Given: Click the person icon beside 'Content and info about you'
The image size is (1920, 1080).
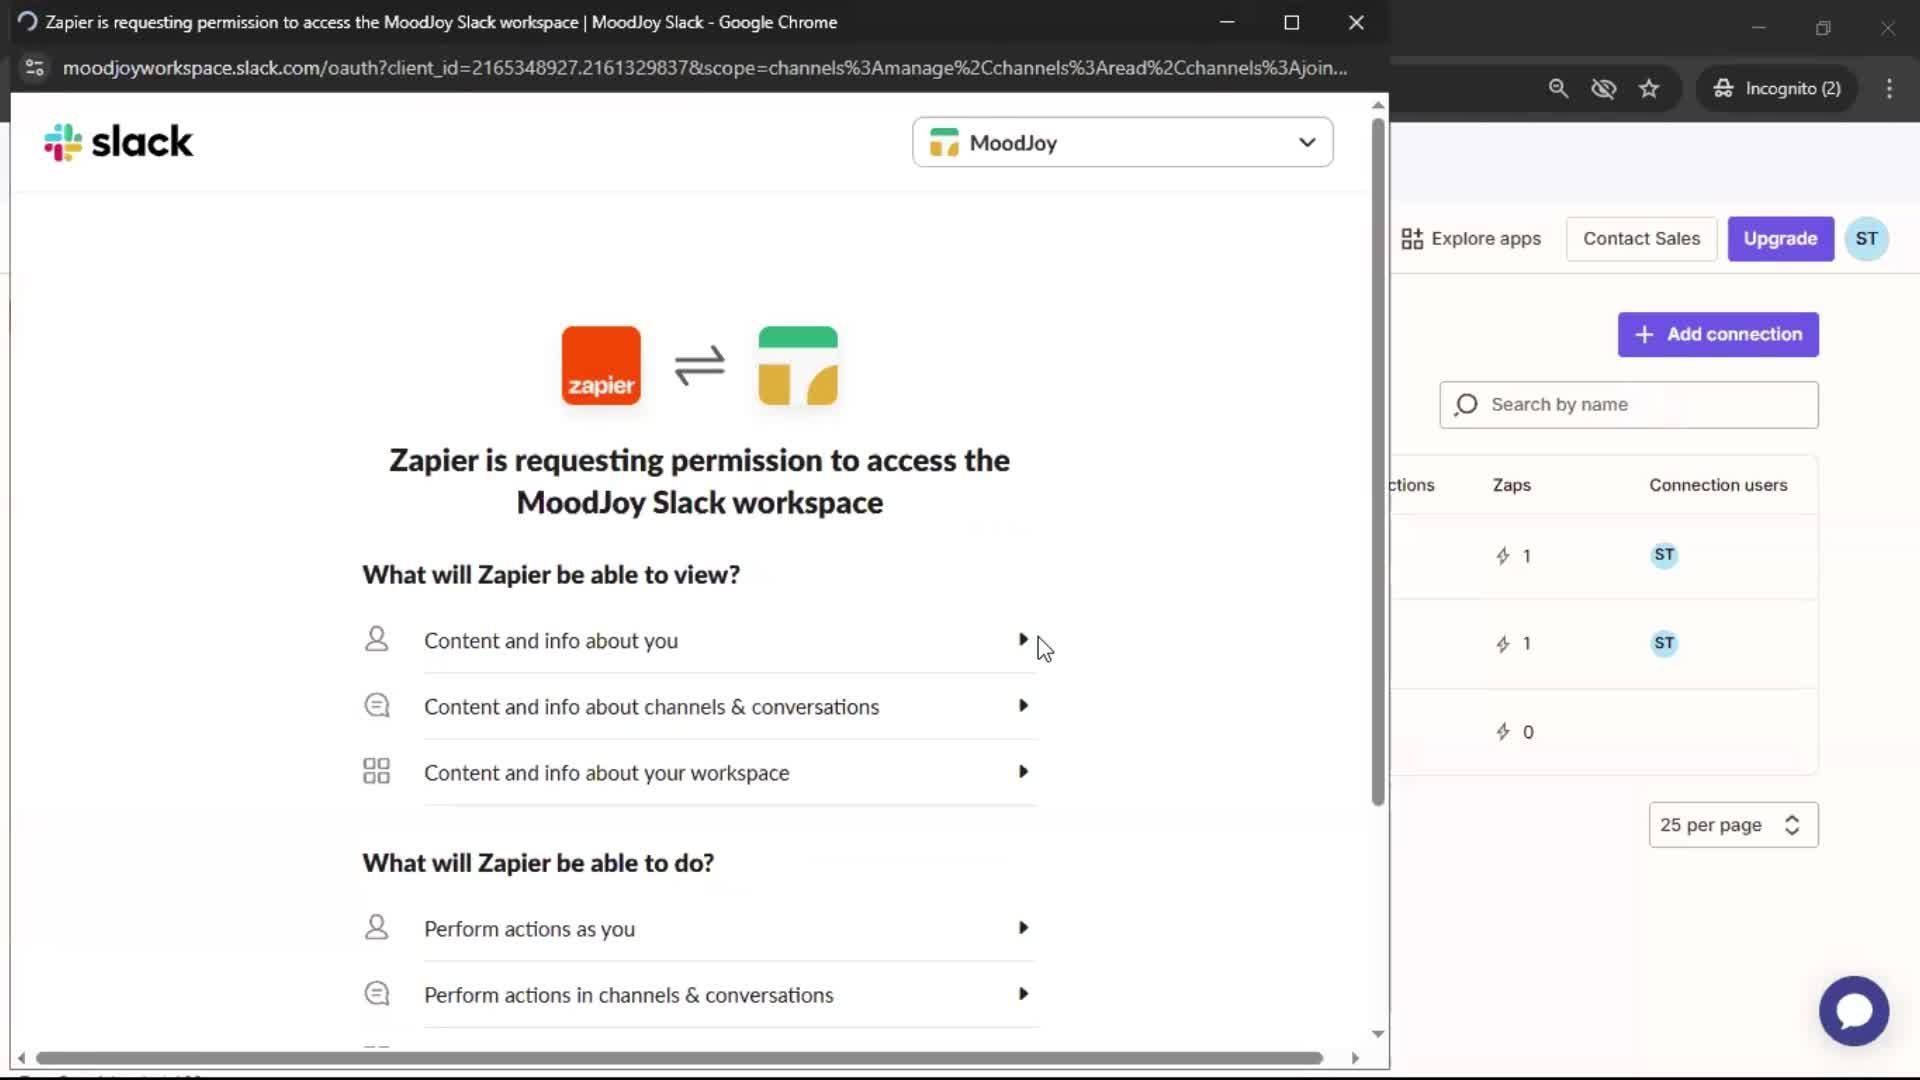Looking at the screenshot, I should tap(377, 639).
